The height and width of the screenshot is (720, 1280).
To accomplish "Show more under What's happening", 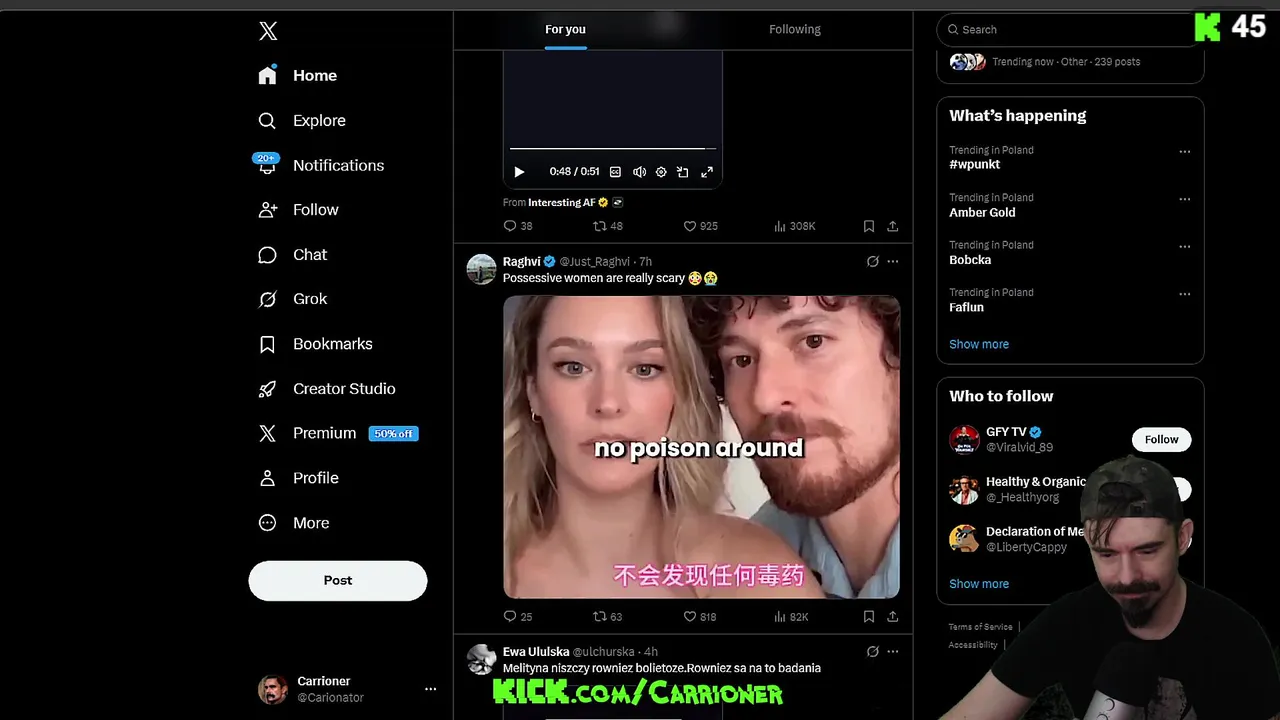I will 979,344.
